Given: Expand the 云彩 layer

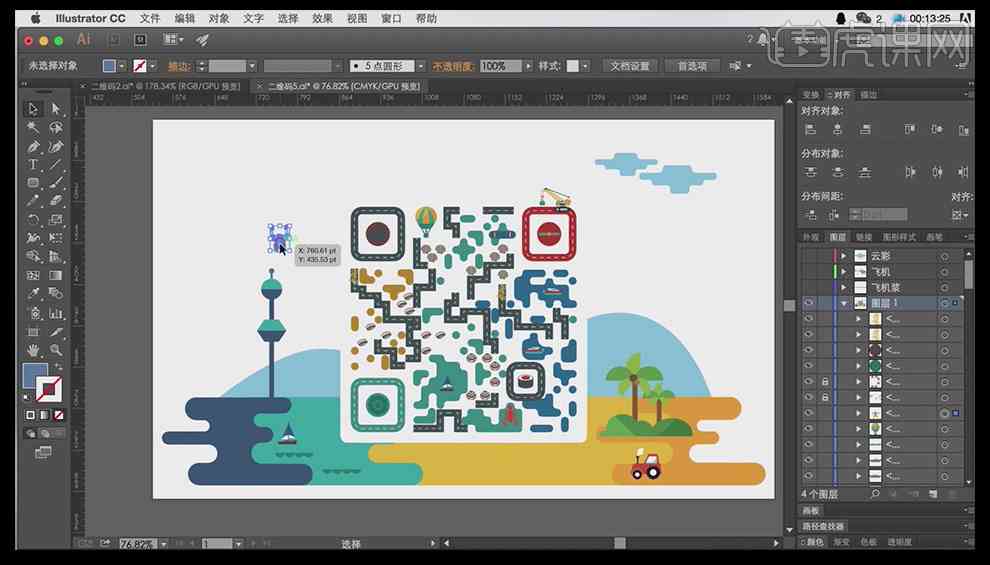Looking at the screenshot, I should pyautogui.click(x=844, y=256).
